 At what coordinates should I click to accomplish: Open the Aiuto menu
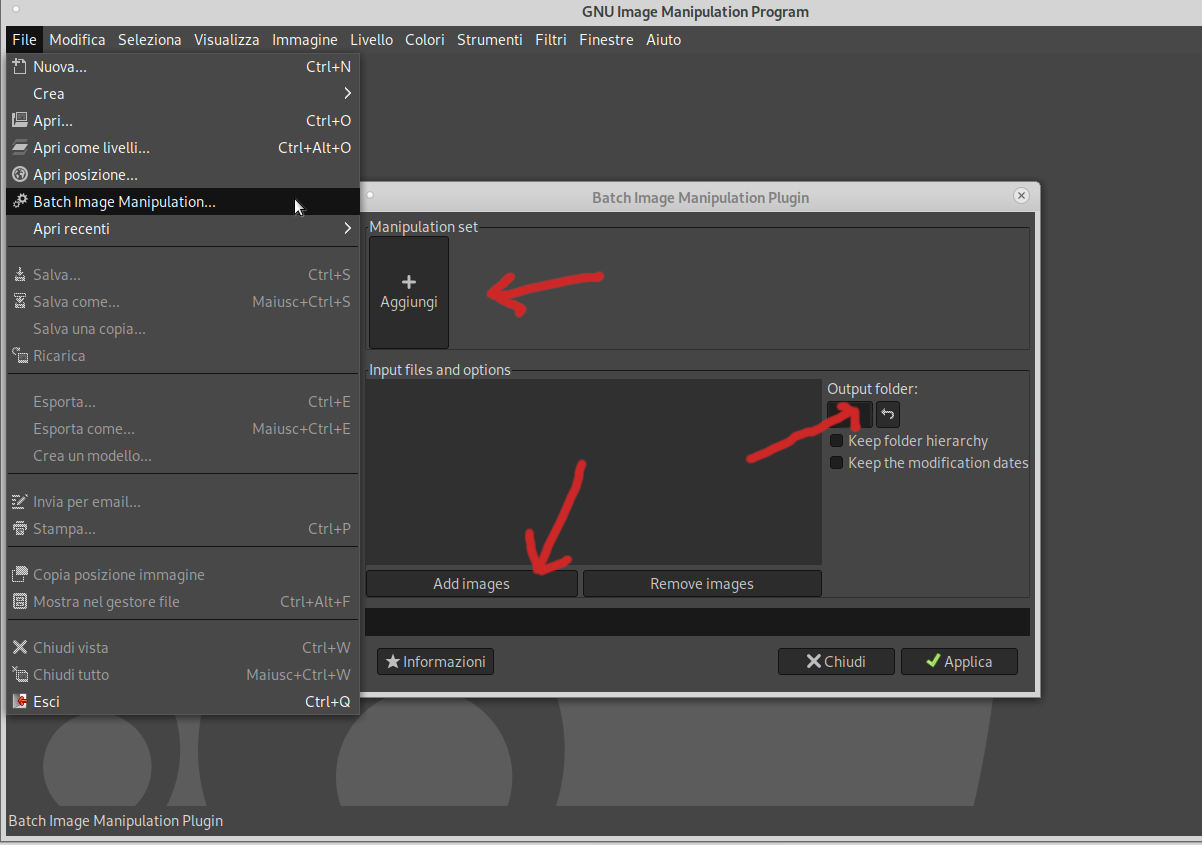click(664, 40)
